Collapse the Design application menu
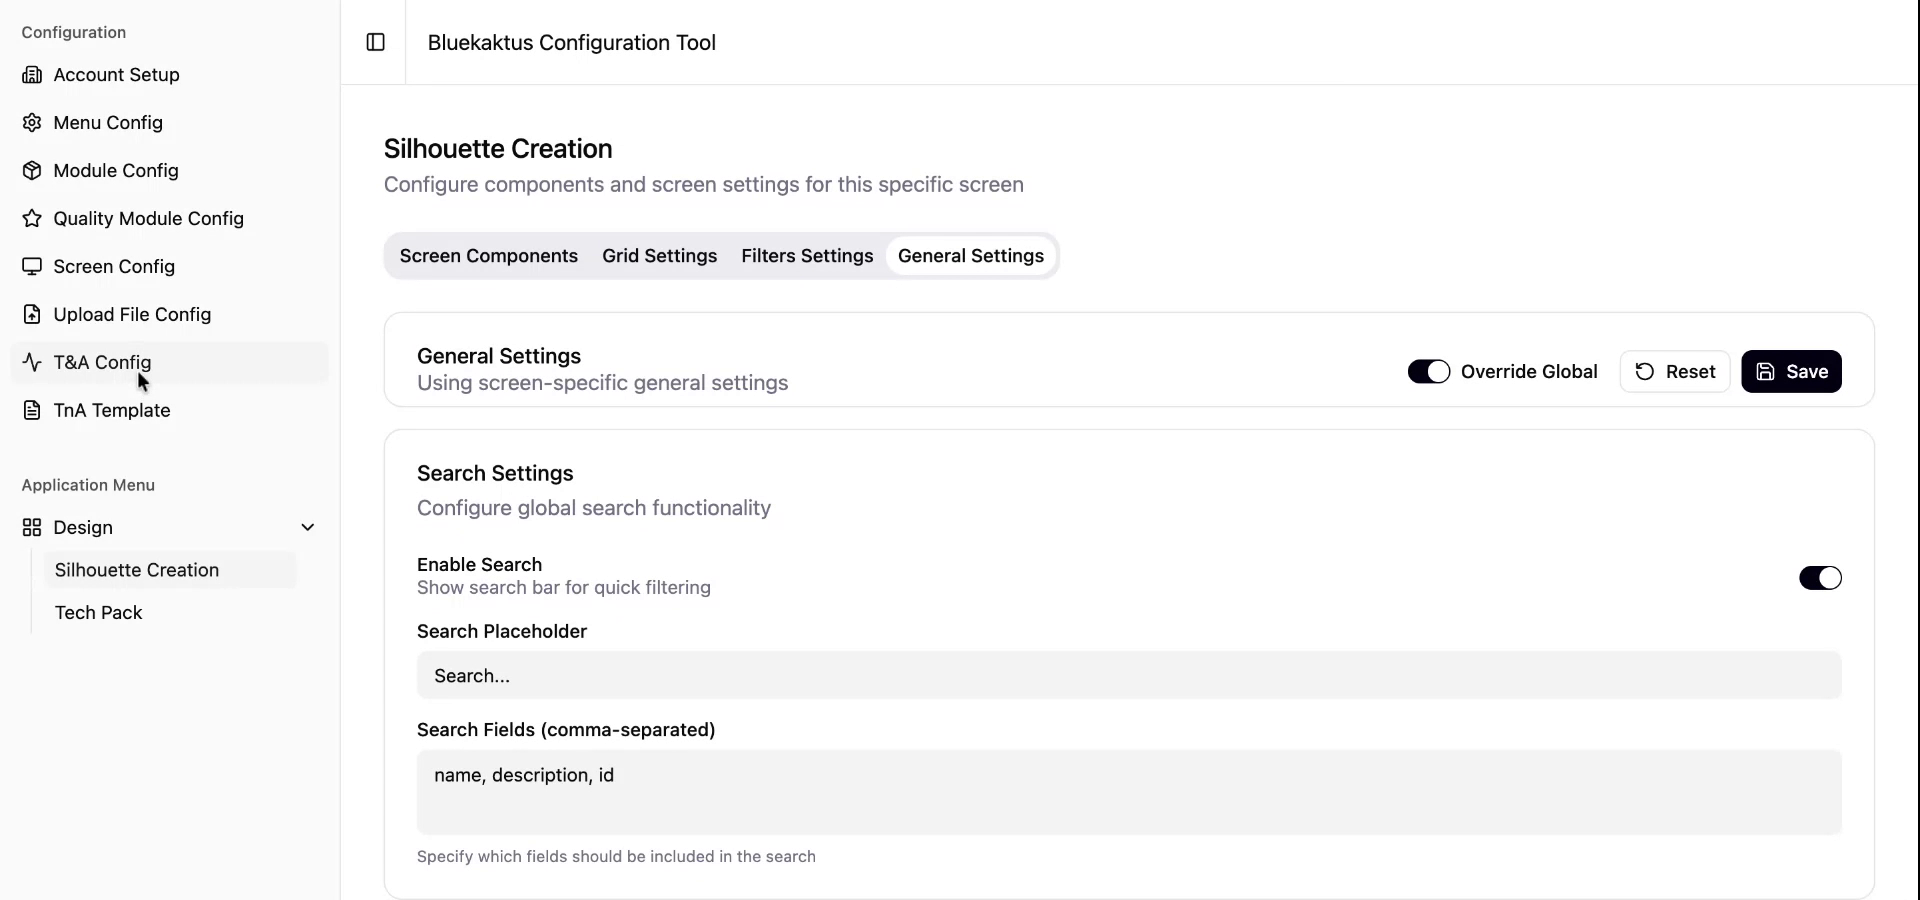 308,527
